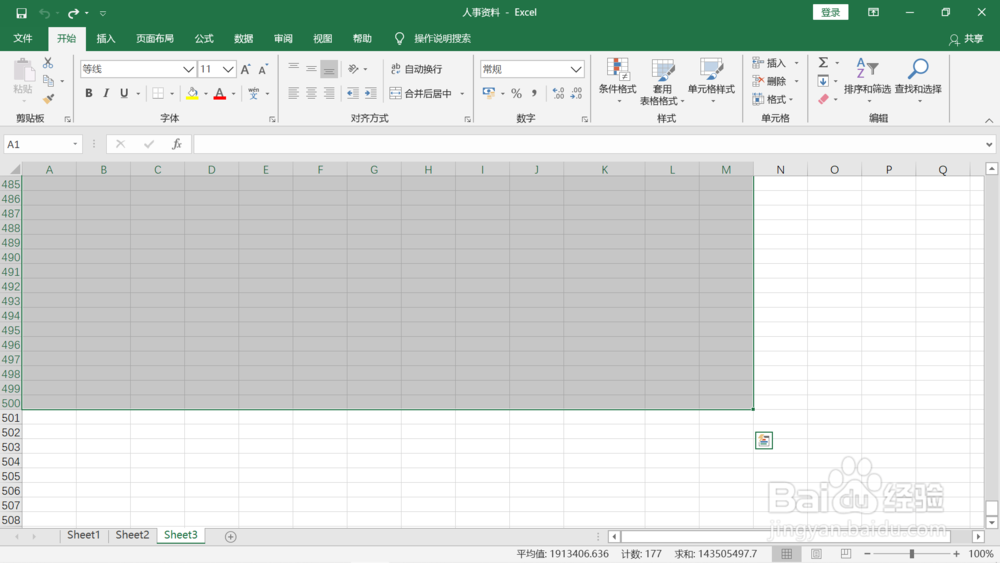1000x563 pixels.
Task: Collapse the ribbon
Action: point(989,121)
